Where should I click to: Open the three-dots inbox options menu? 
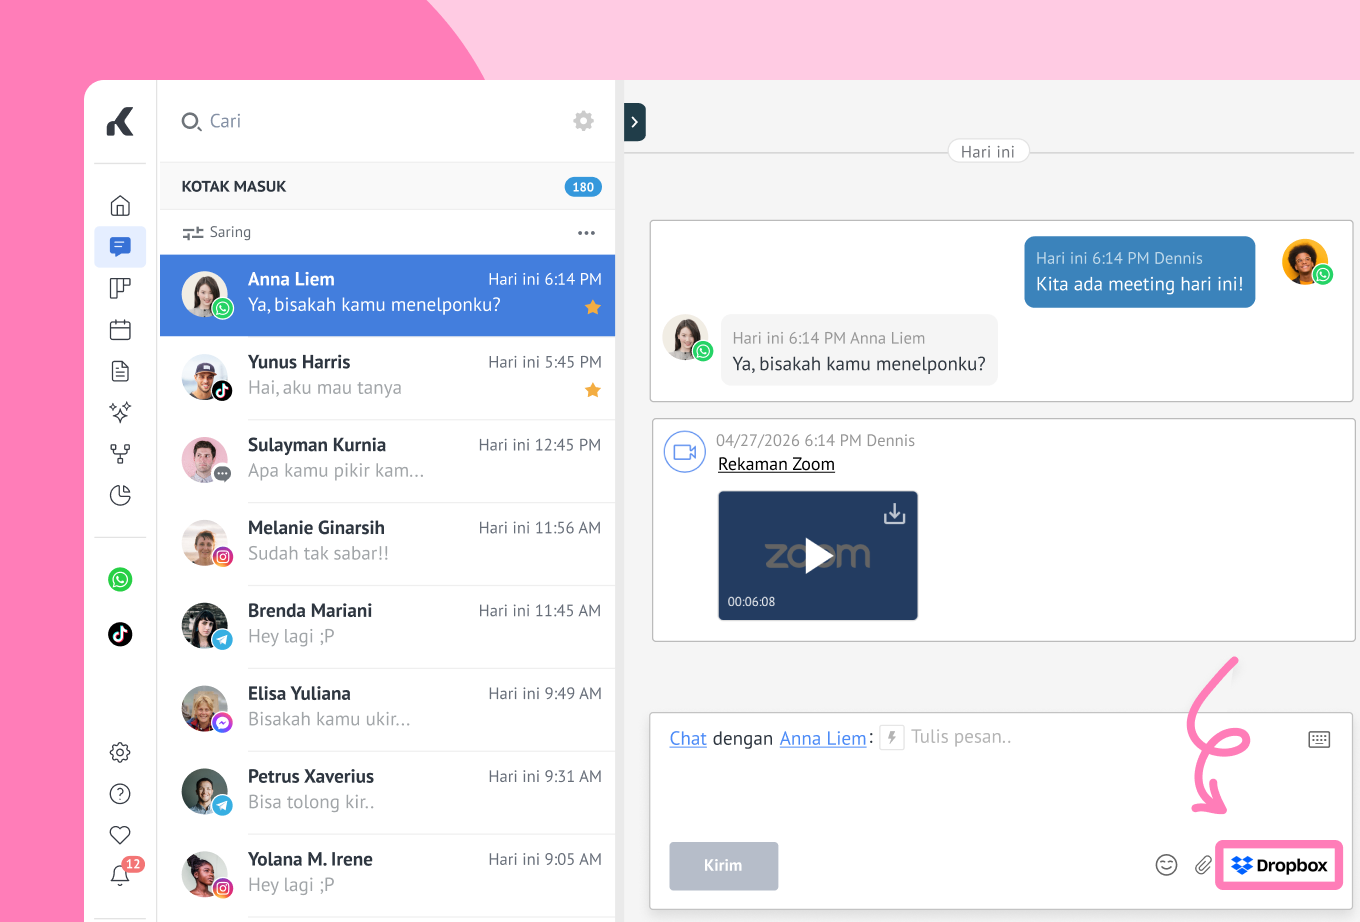[x=586, y=233]
